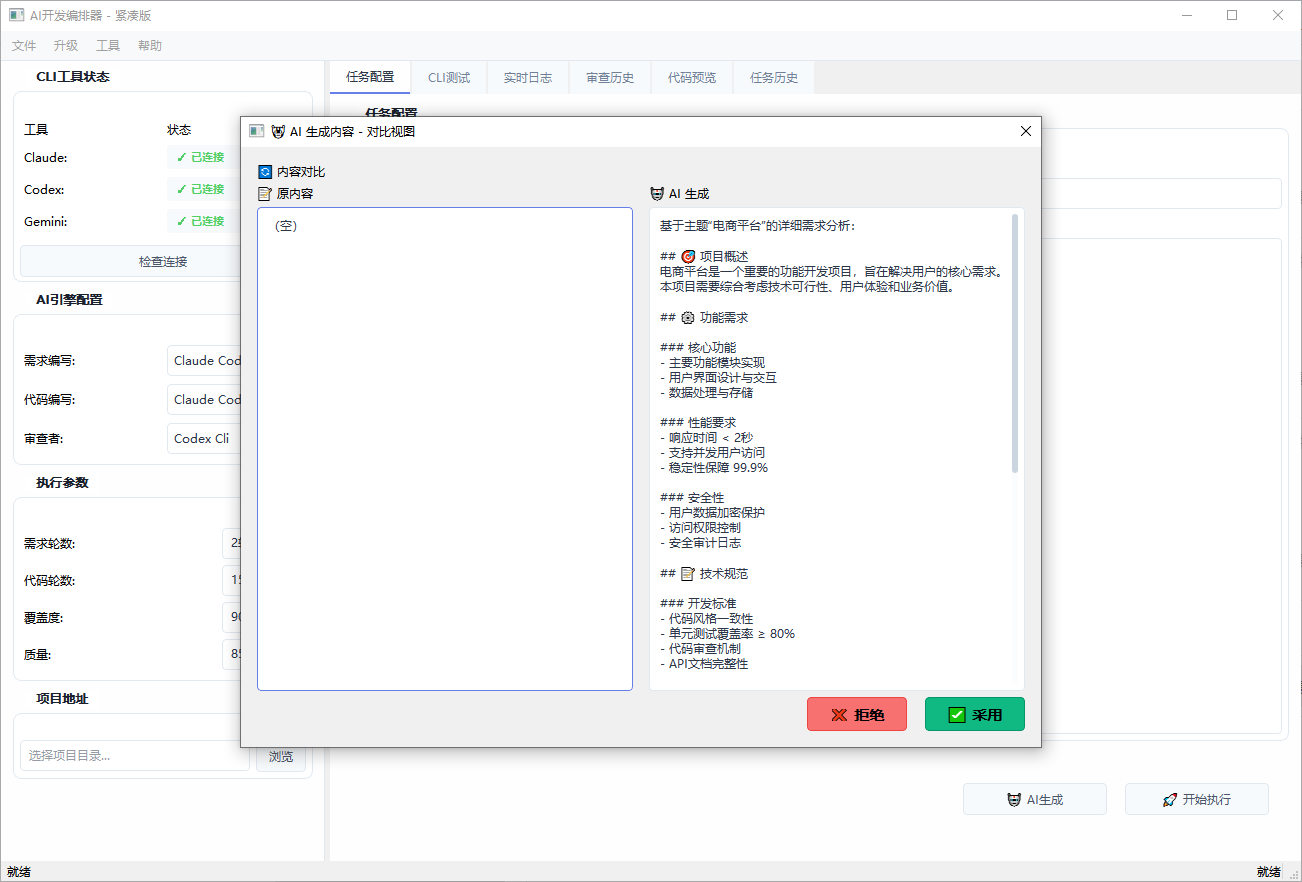
Task: Click the refresh icon beside 内容对比
Action: tap(265, 172)
